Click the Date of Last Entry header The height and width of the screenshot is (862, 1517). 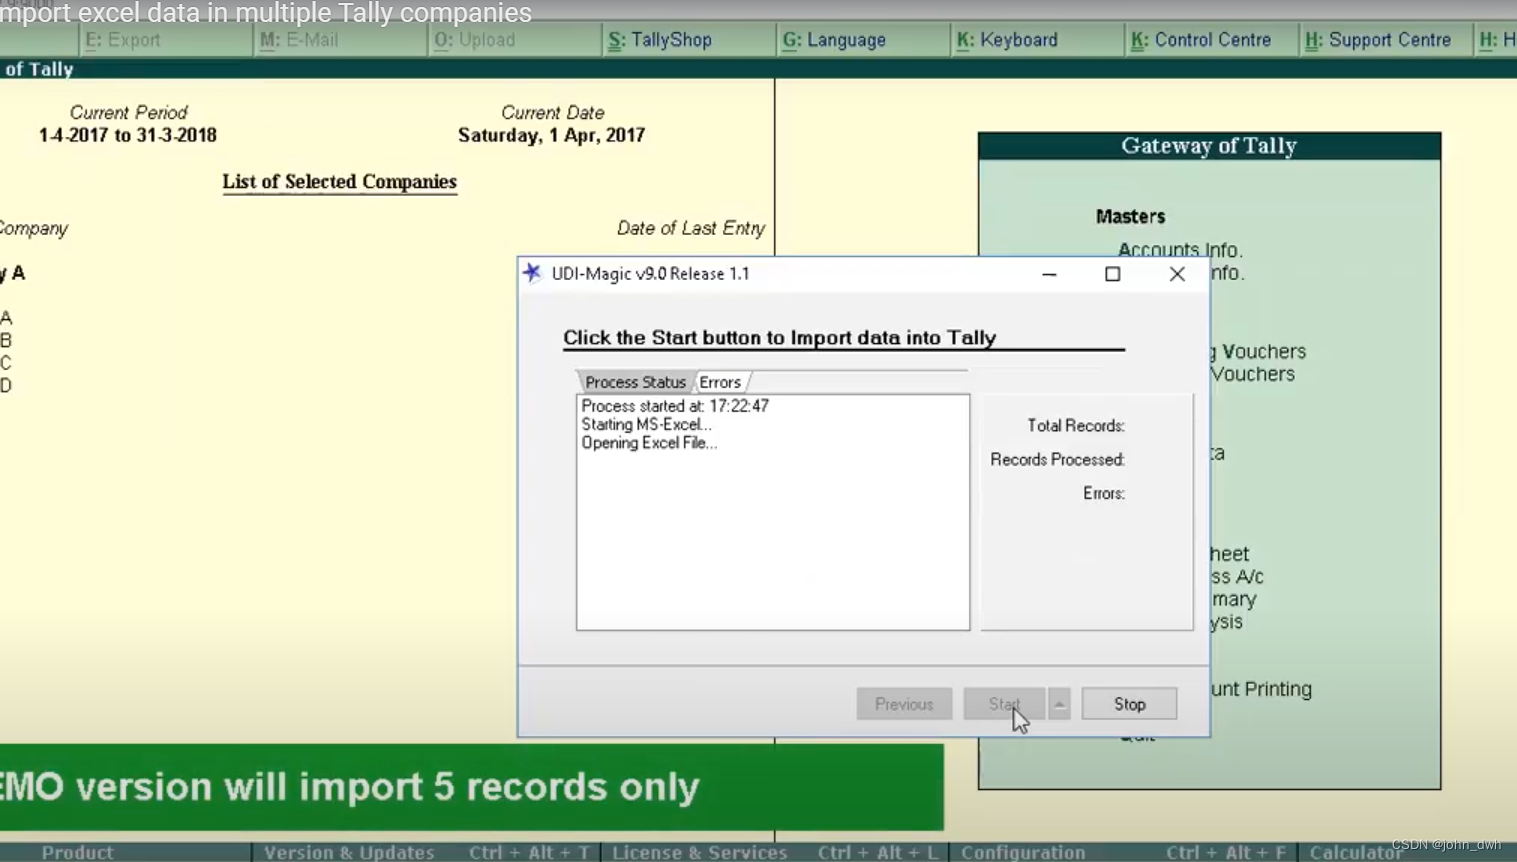(690, 228)
